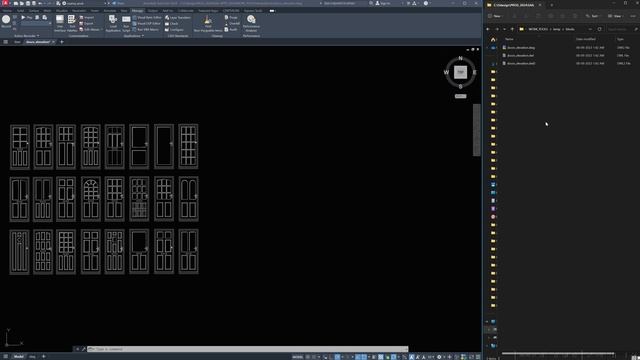
Task: Sort by Date modified column header
Action: coord(586,39)
